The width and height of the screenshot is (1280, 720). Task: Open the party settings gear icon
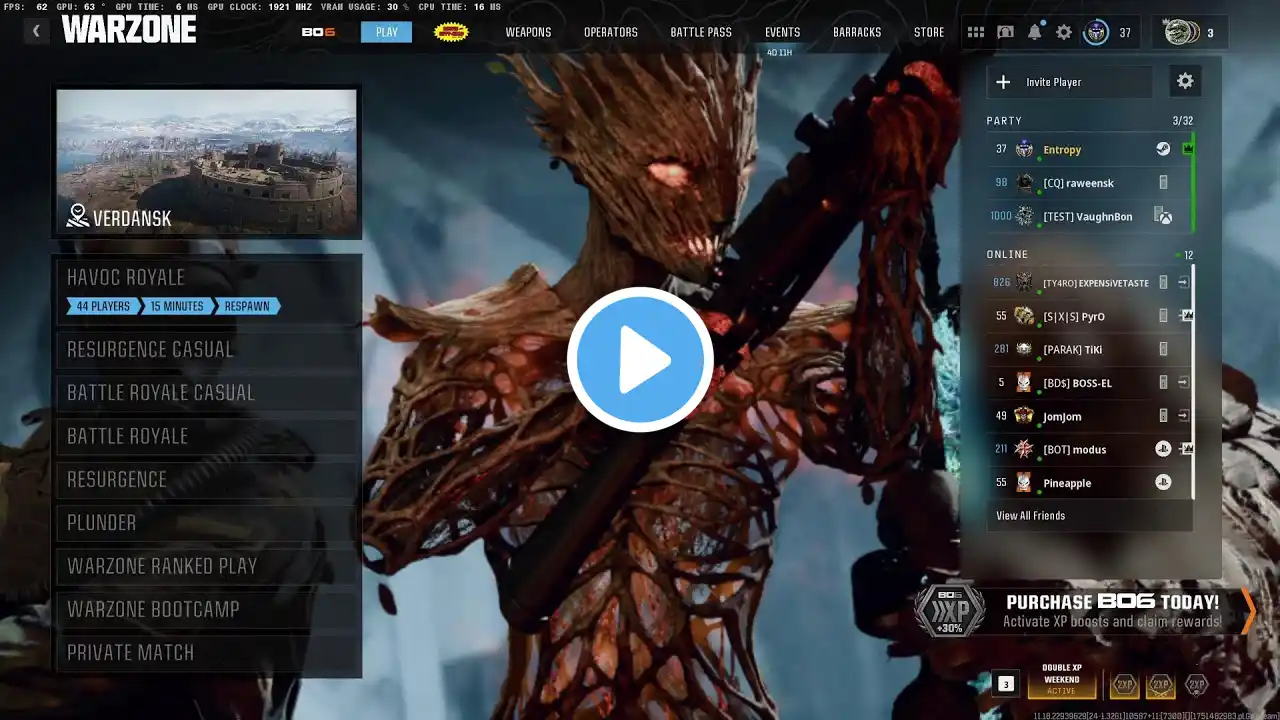[x=1185, y=82]
